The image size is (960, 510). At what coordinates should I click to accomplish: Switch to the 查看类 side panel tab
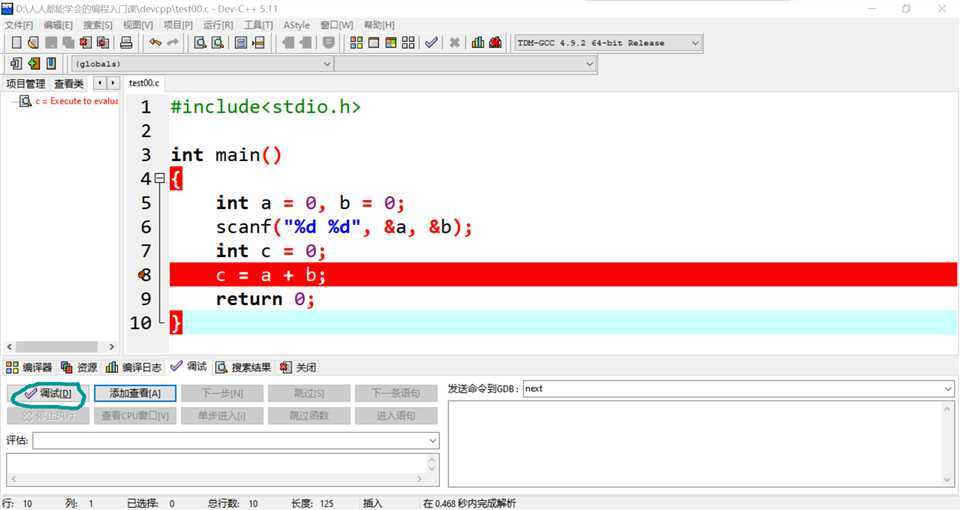click(x=69, y=83)
